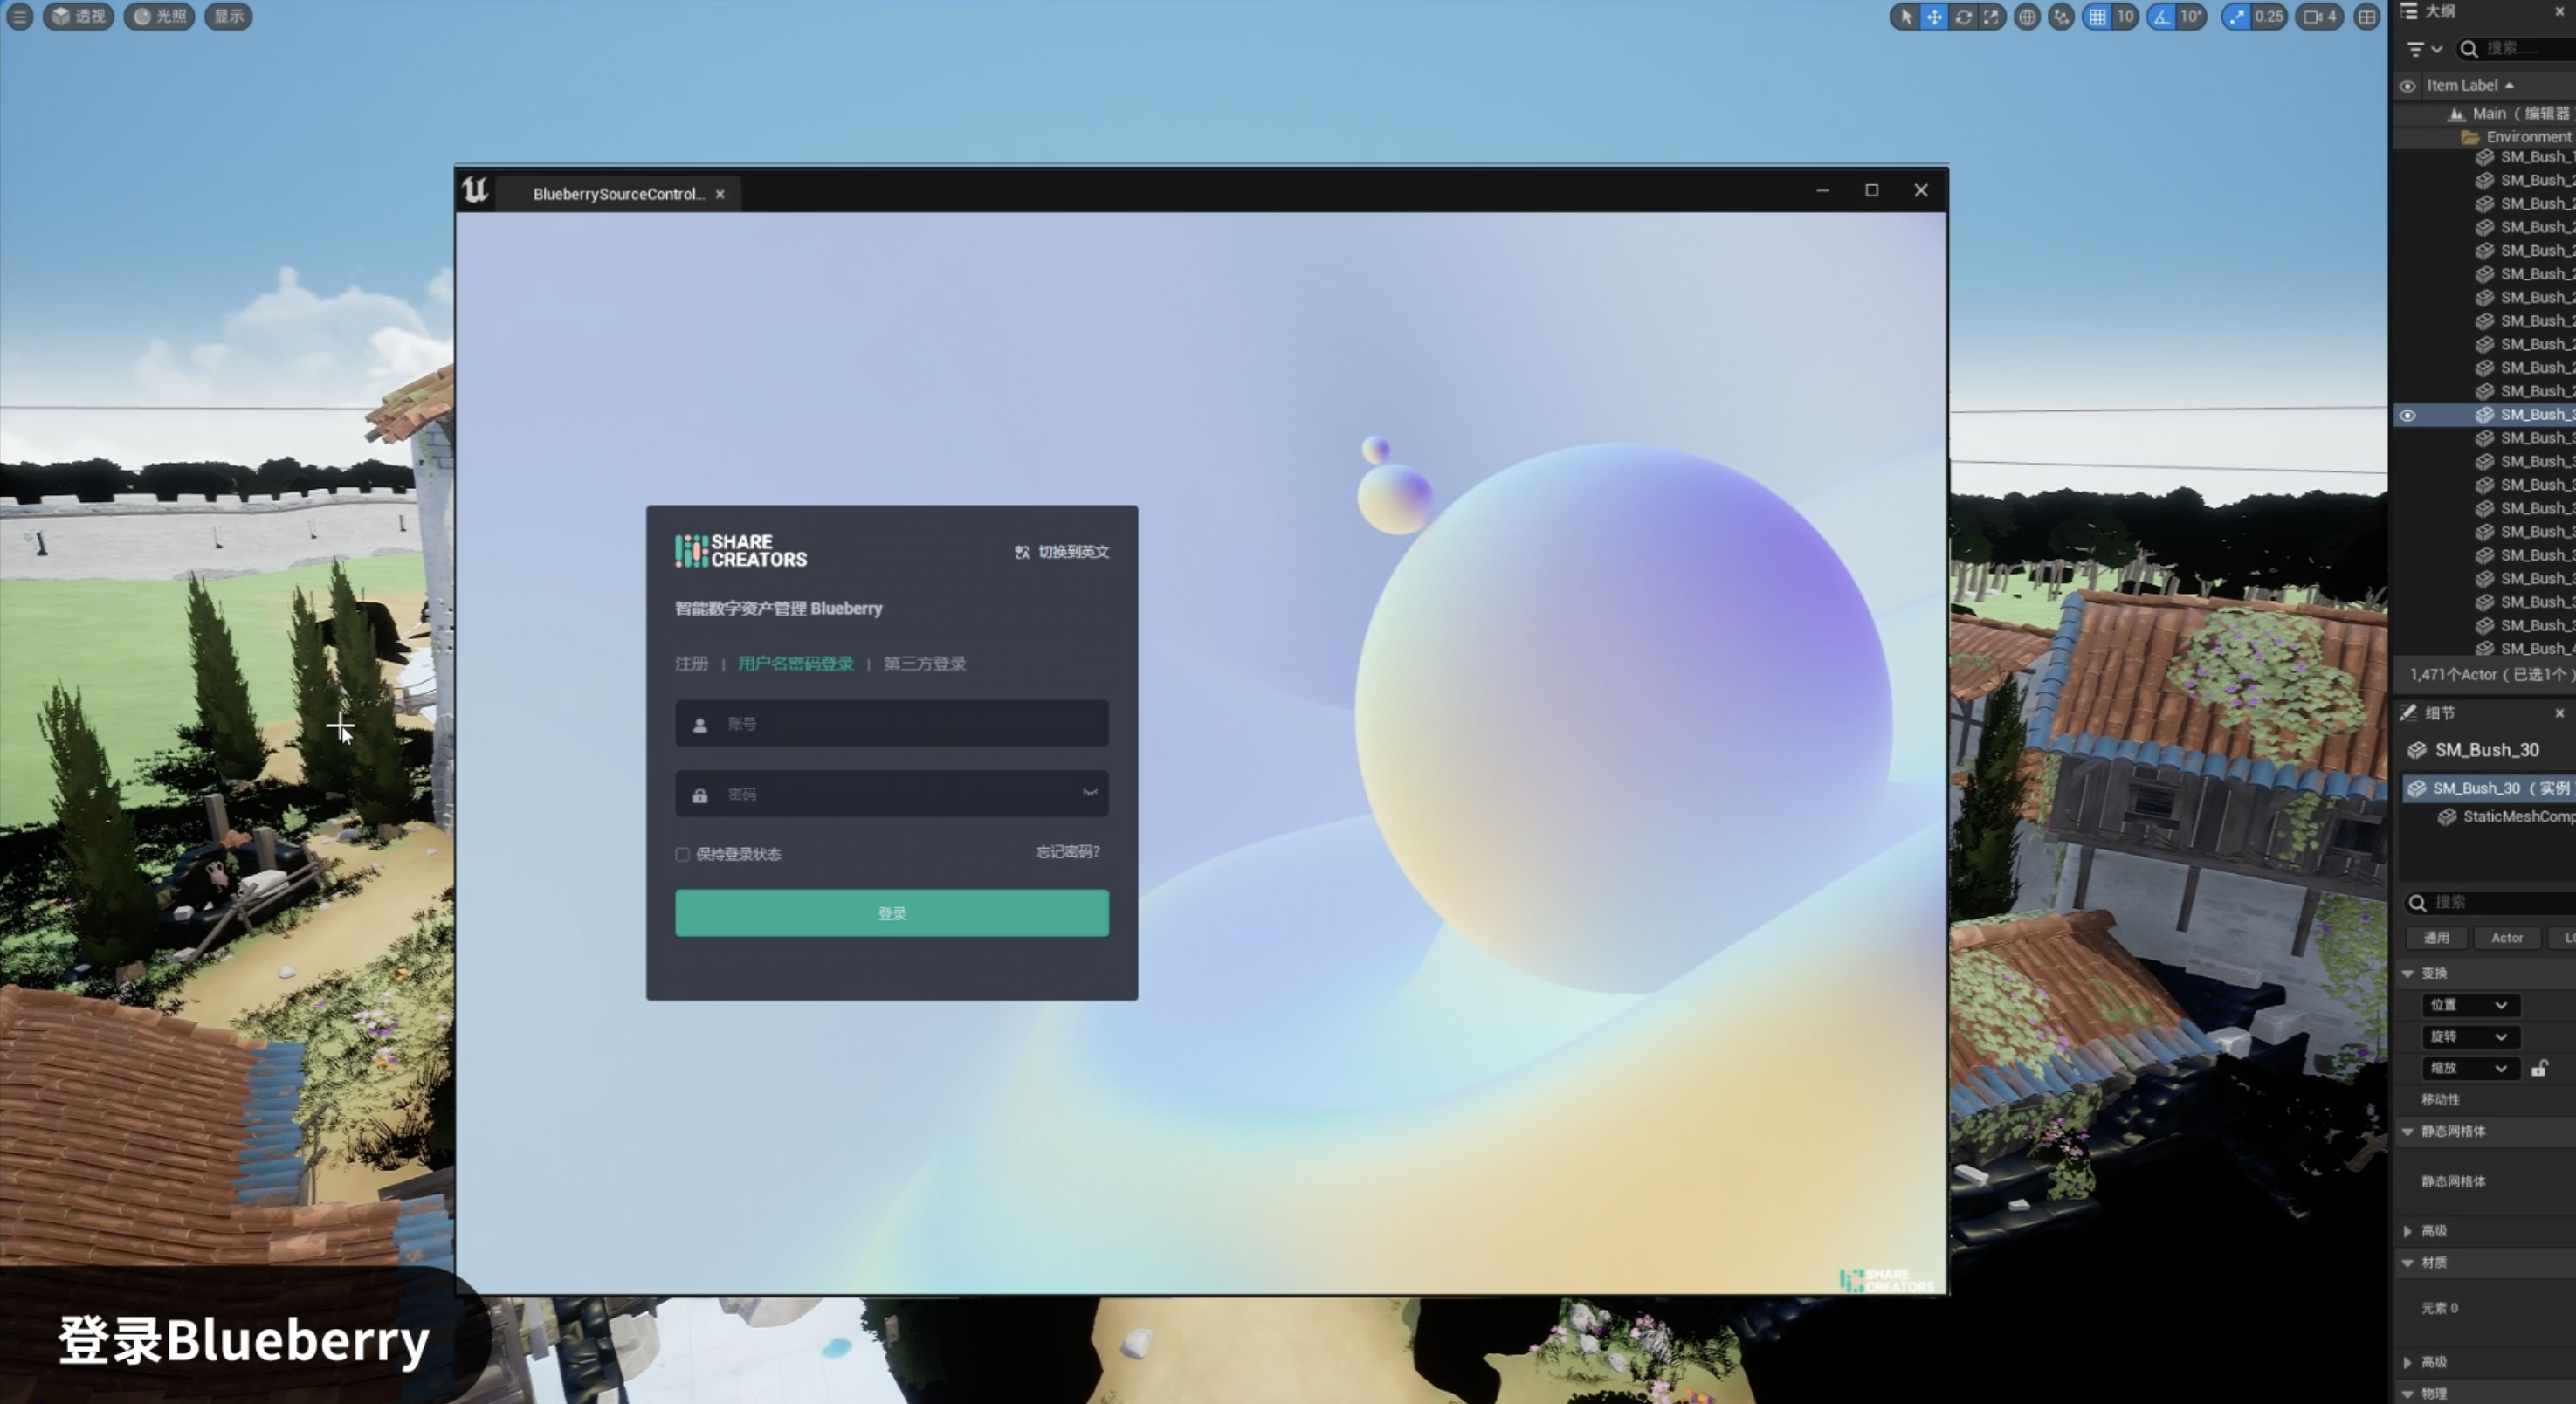Check the 保持登录状态 stay logged in box
The height and width of the screenshot is (1404, 2576).
[682, 854]
